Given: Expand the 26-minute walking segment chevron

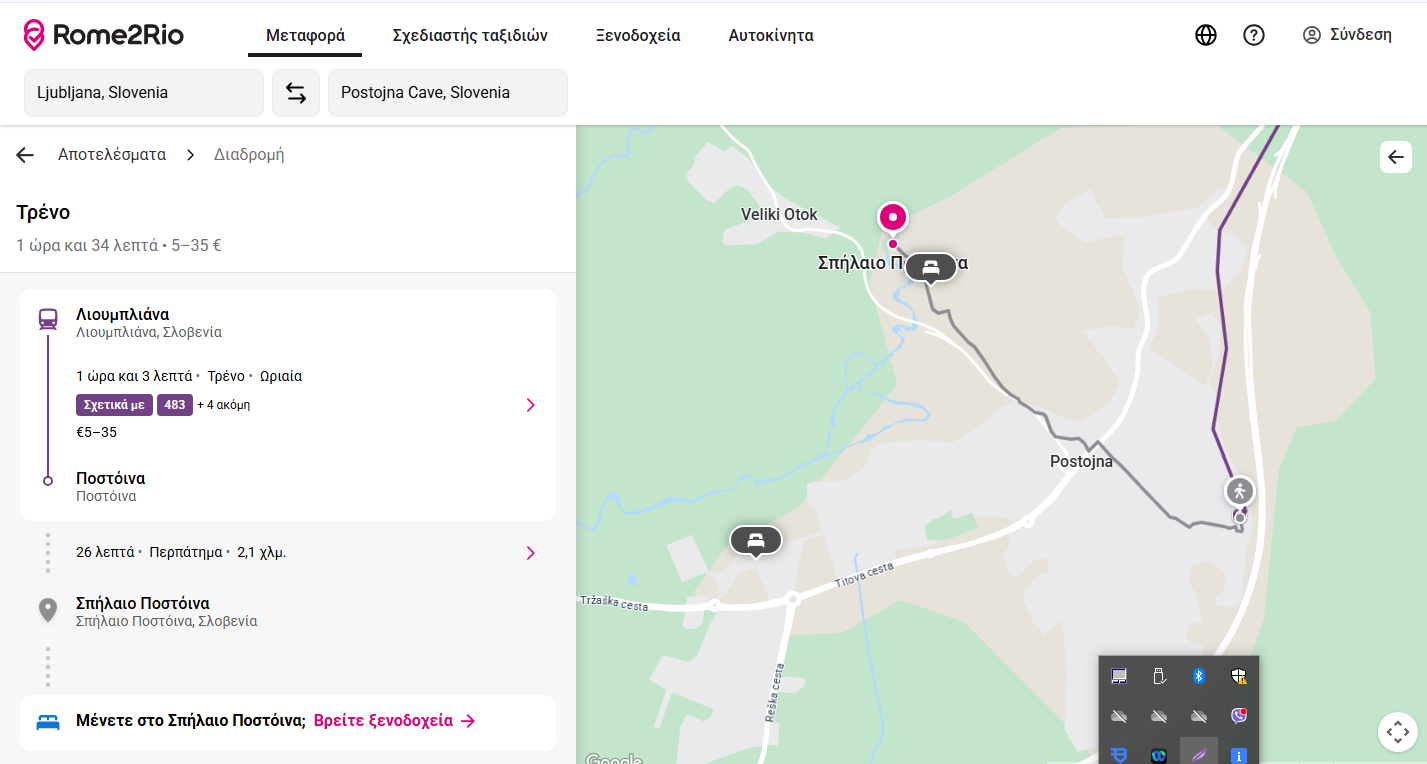Looking at the screenshot, I should [530, 553].
